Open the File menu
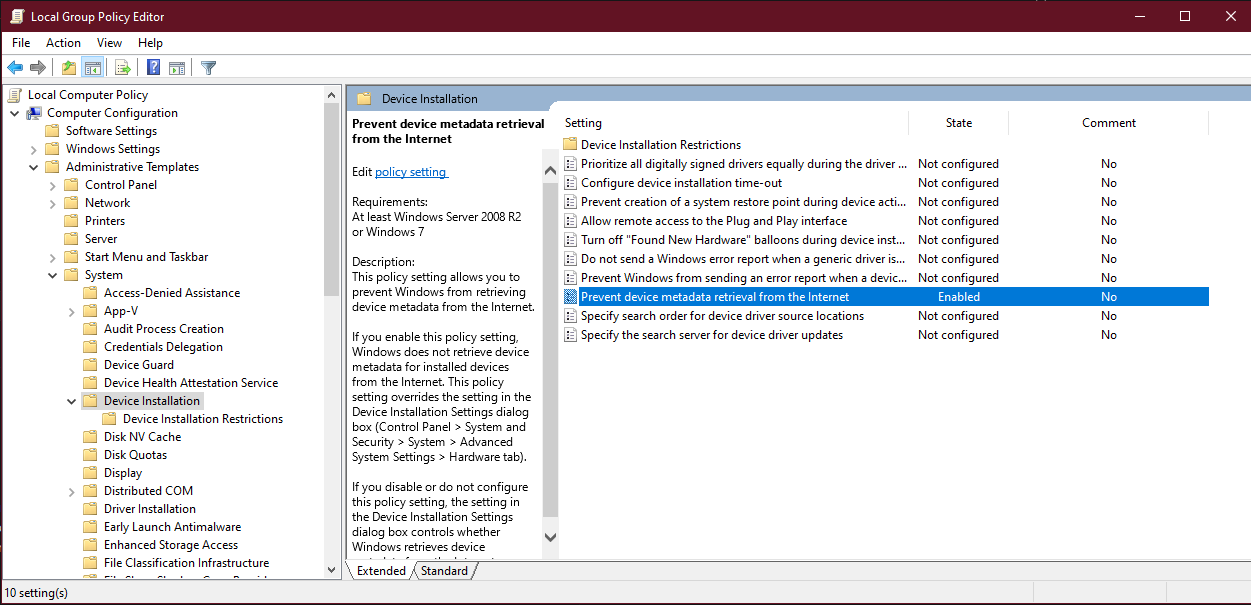 coord(21,43)
